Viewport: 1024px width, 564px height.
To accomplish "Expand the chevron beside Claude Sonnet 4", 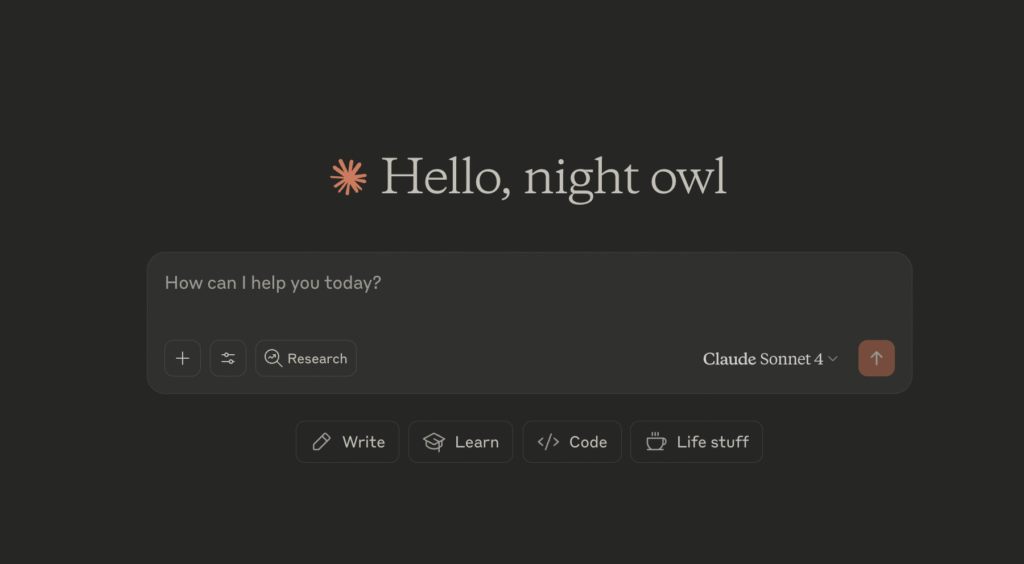I will 833,359.
